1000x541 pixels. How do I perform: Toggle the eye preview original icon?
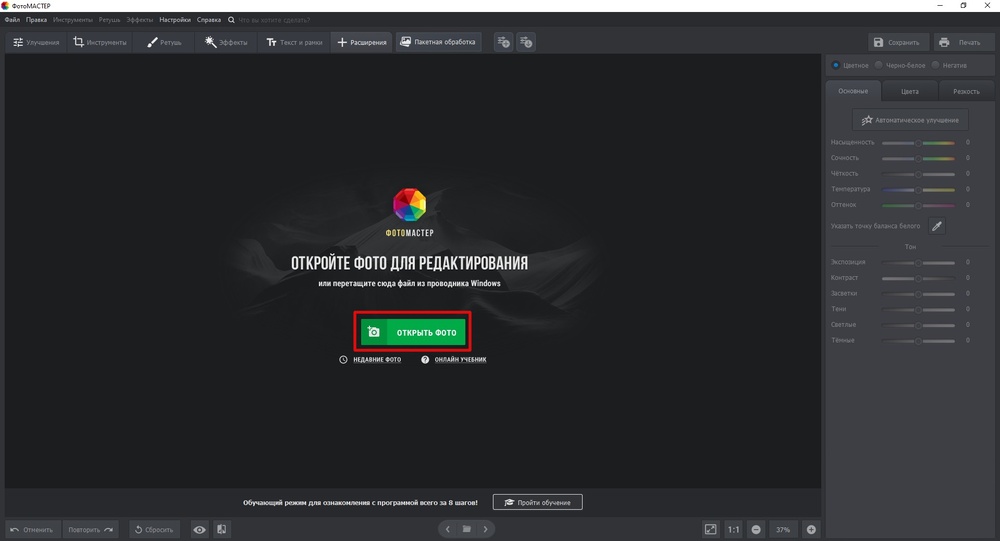pos(200,529)
